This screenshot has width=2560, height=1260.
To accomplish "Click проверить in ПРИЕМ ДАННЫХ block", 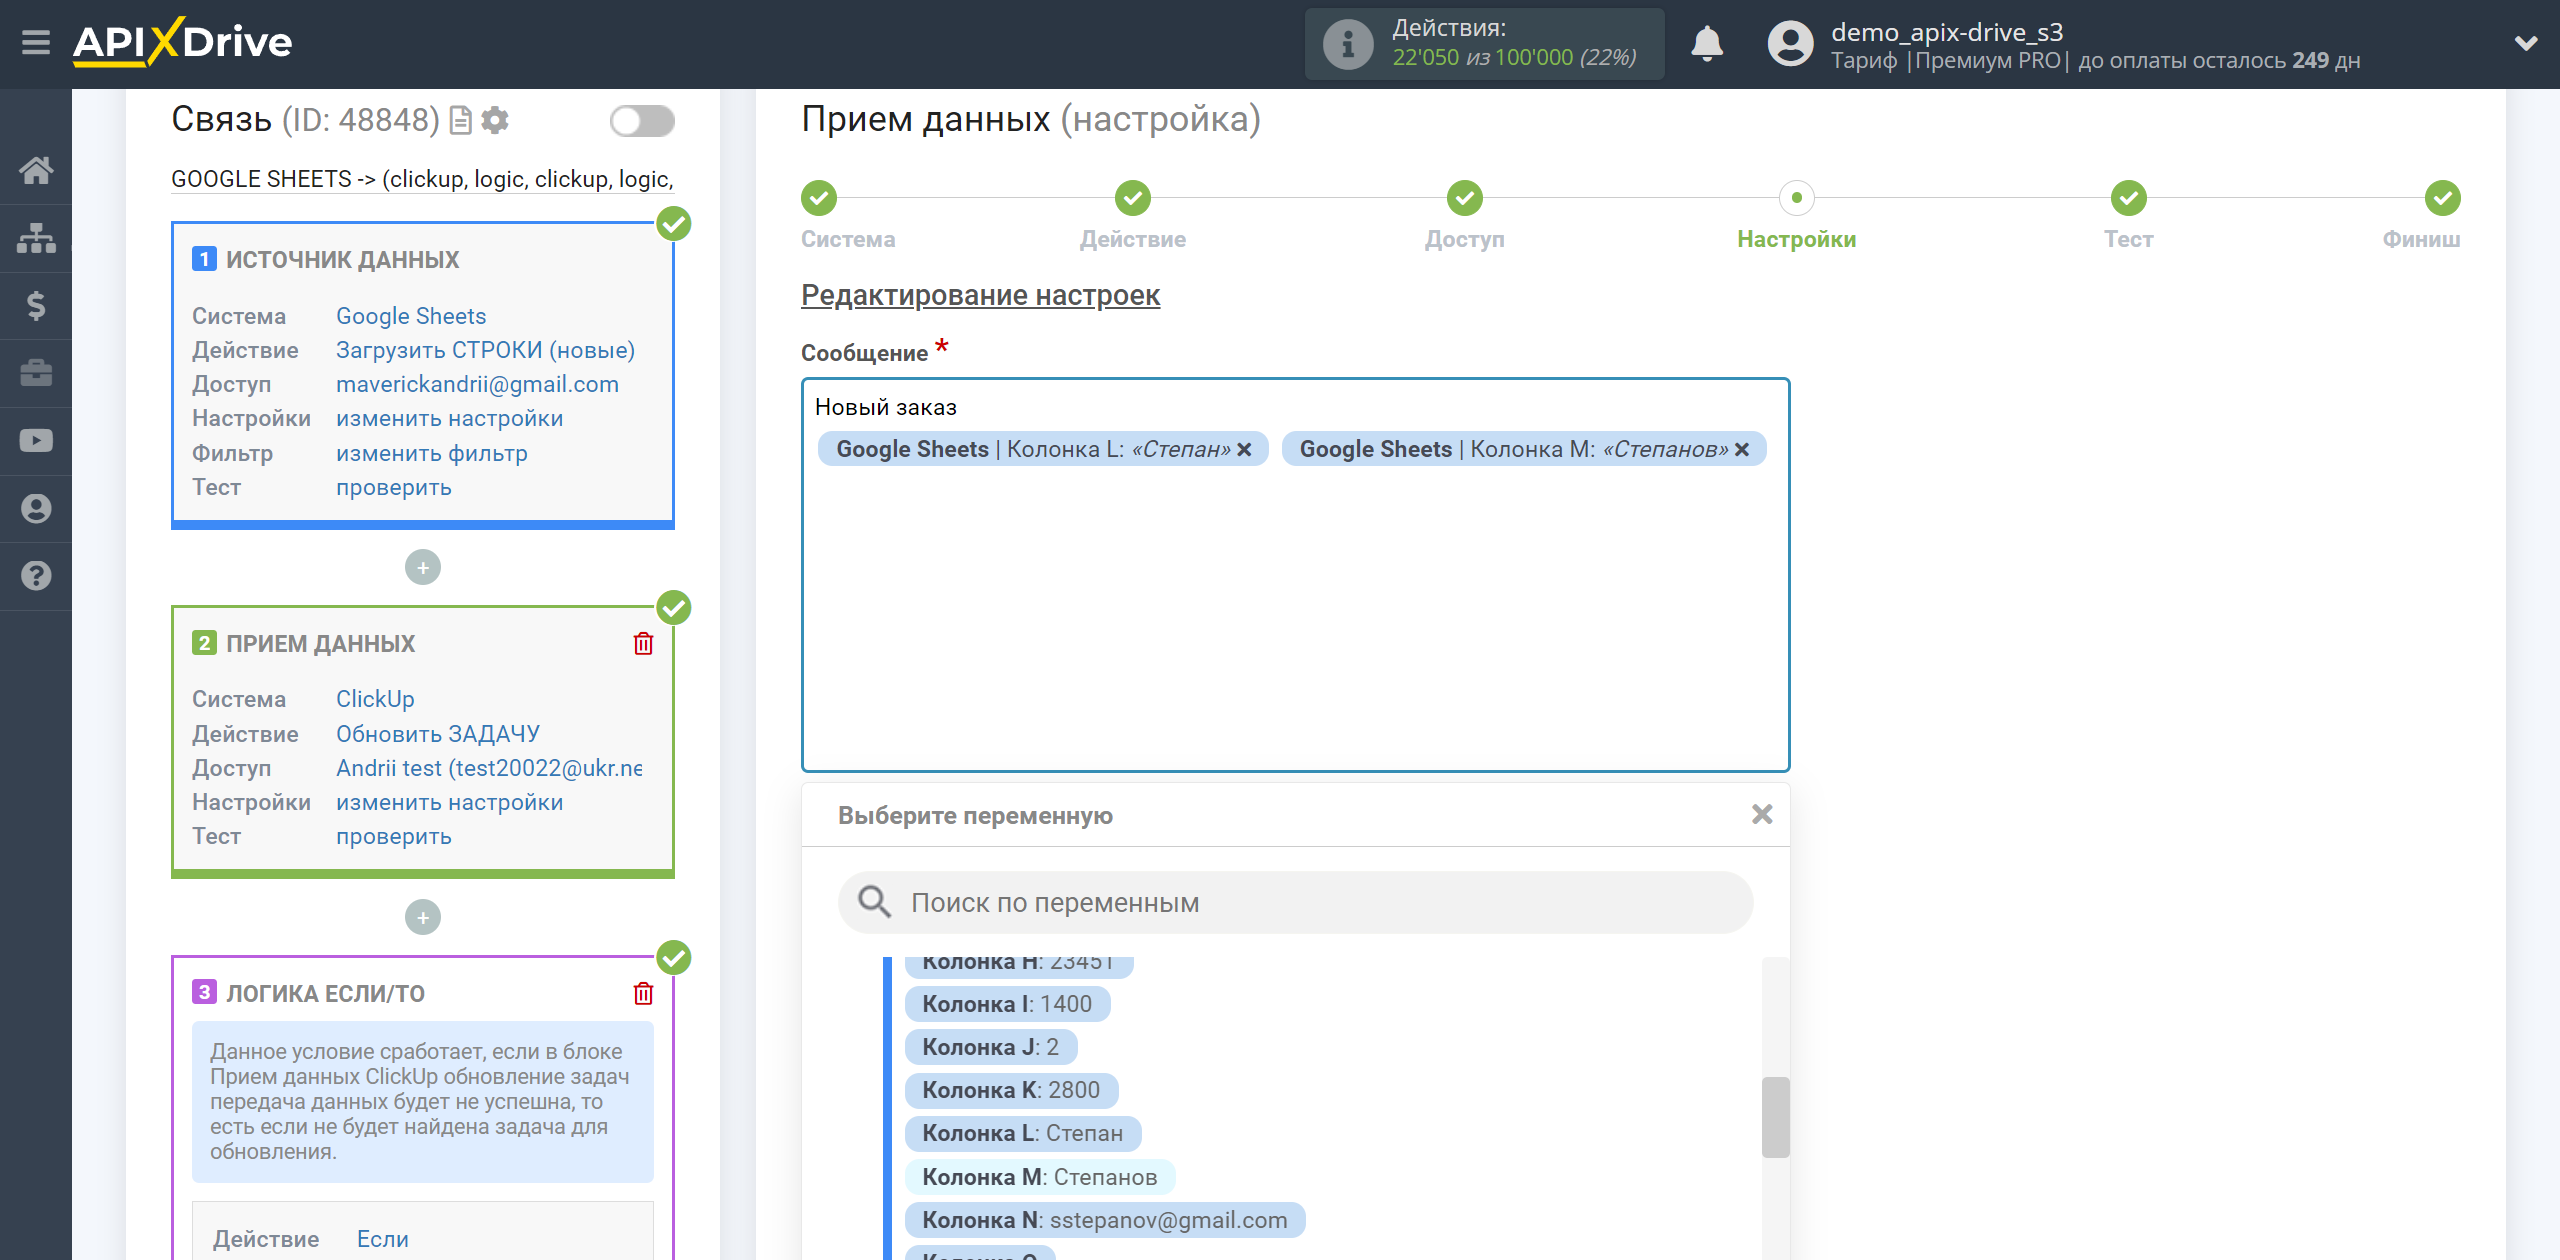I will coord(393,836).
